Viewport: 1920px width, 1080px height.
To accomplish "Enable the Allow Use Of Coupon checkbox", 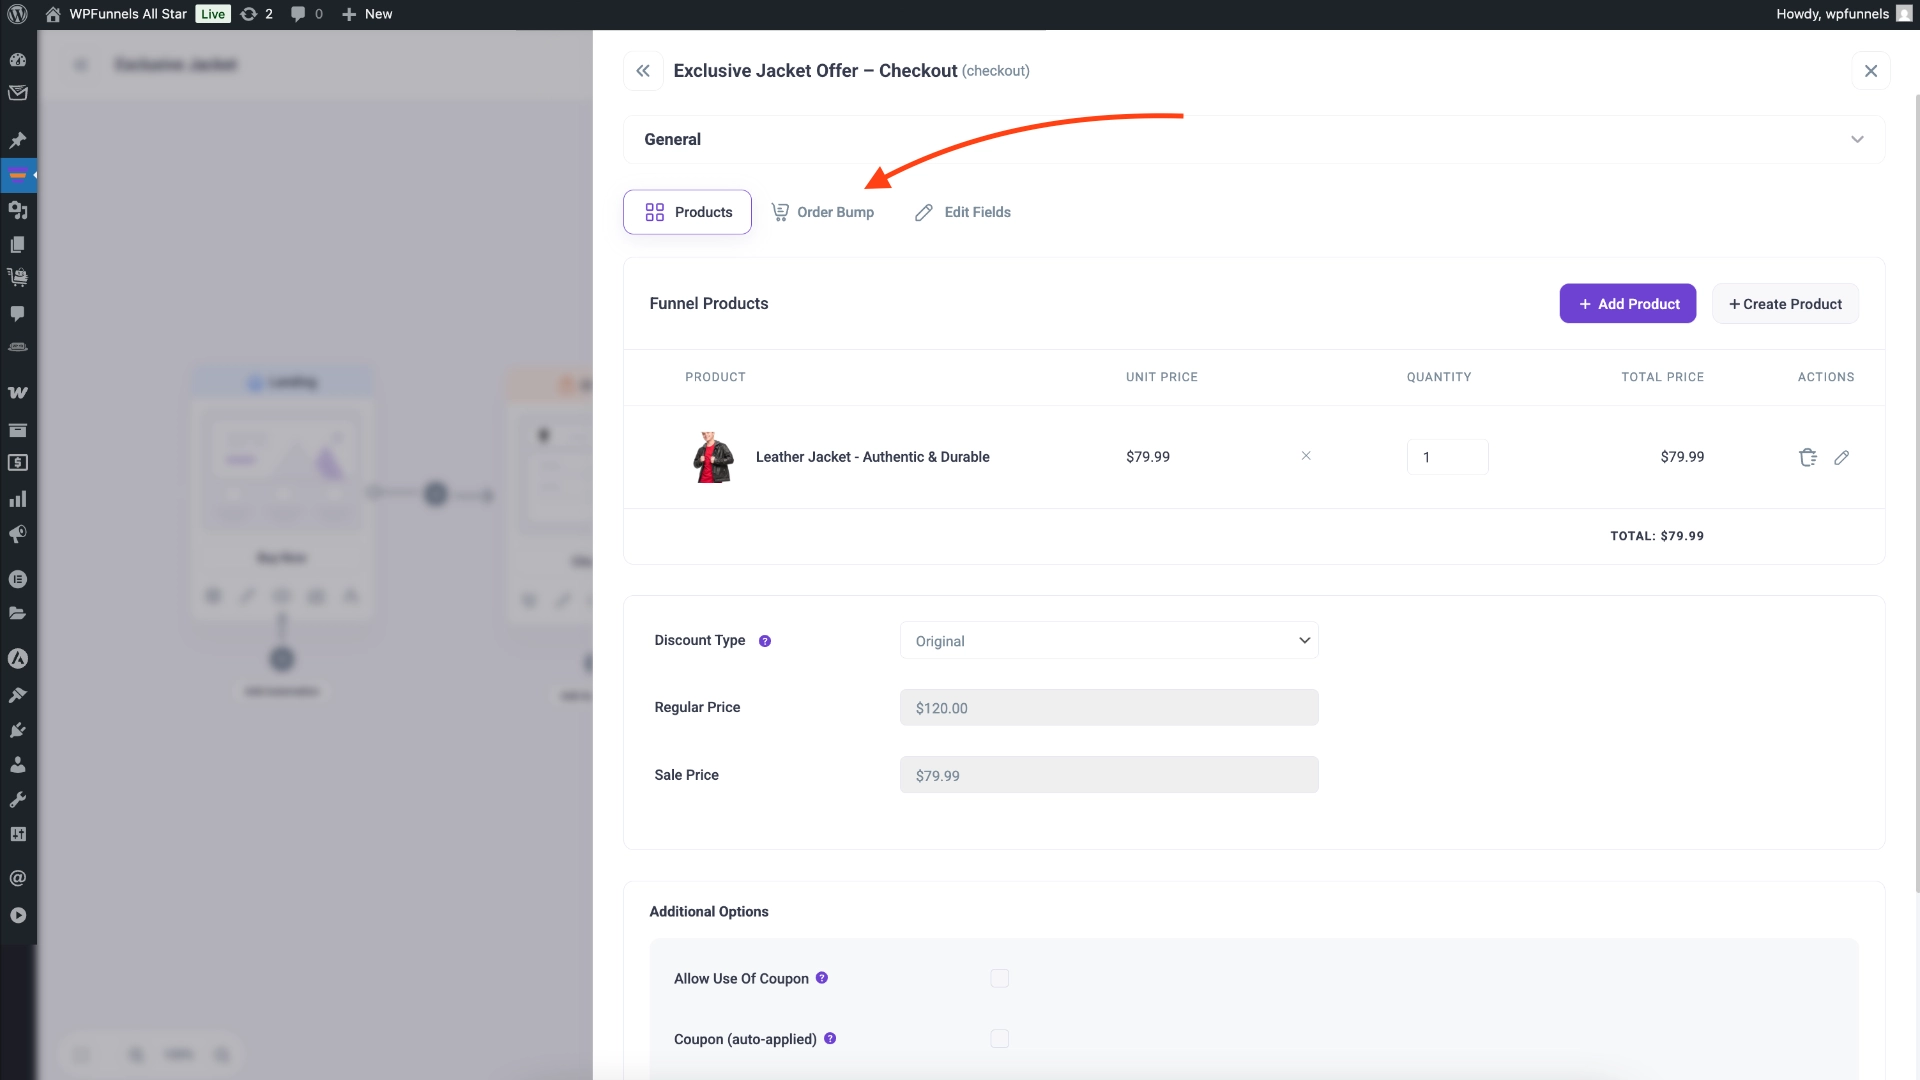I will click(999, 978).
